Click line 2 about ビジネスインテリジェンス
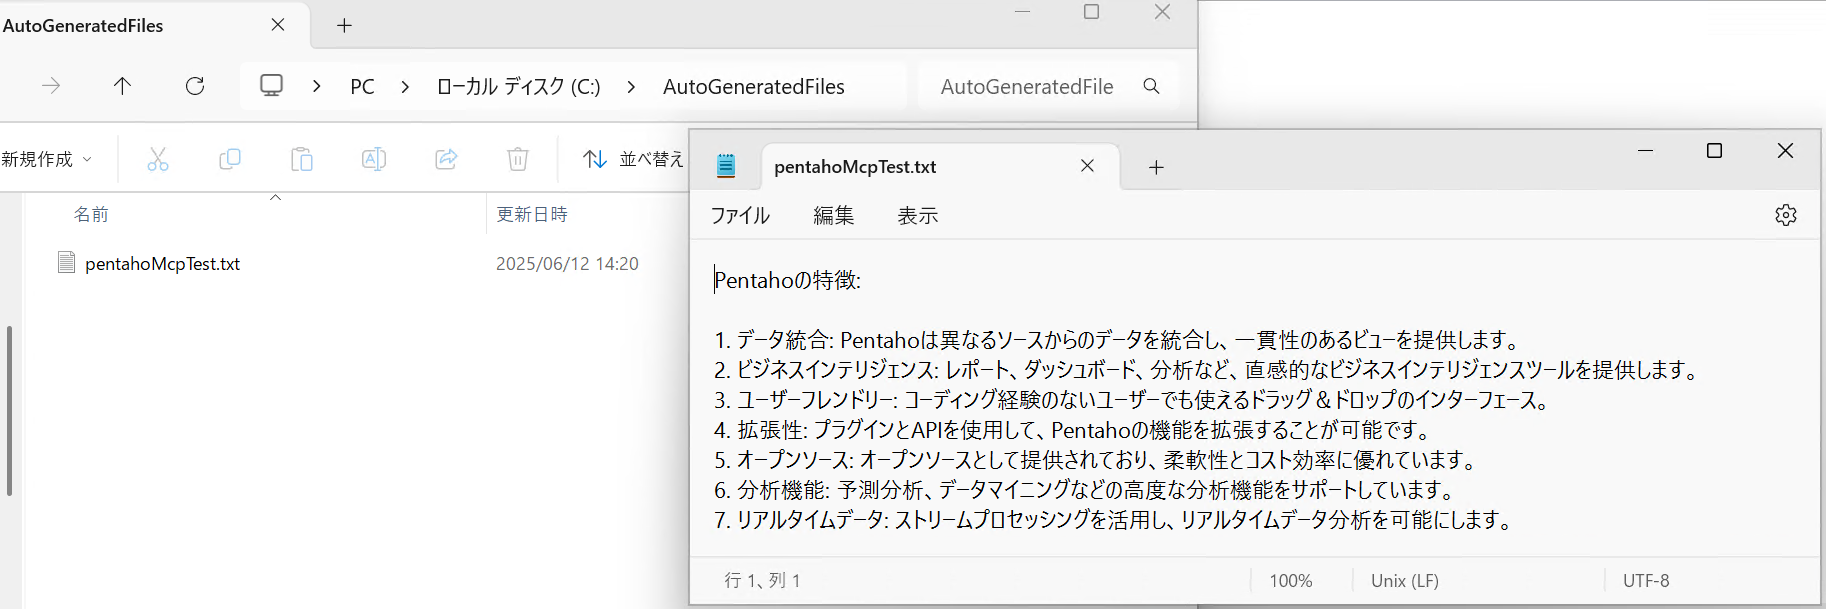 (1208, 370)
